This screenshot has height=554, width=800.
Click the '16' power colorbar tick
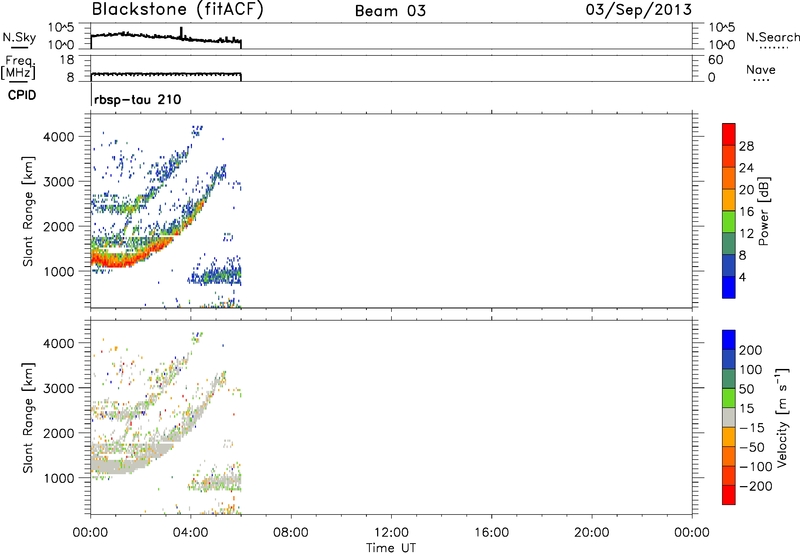click(746, 212)
